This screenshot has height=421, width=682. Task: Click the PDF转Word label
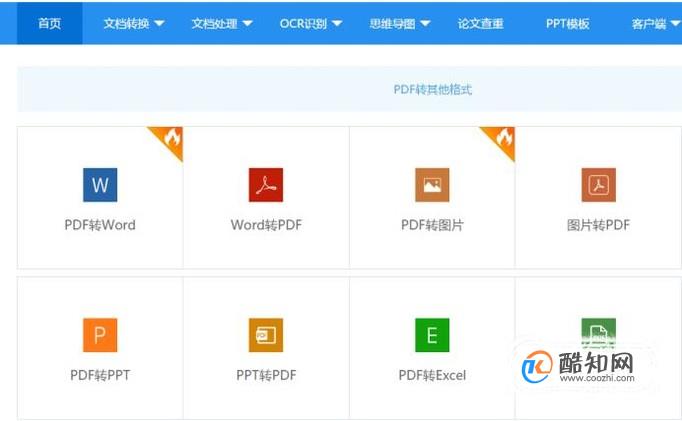click(100, 225)
